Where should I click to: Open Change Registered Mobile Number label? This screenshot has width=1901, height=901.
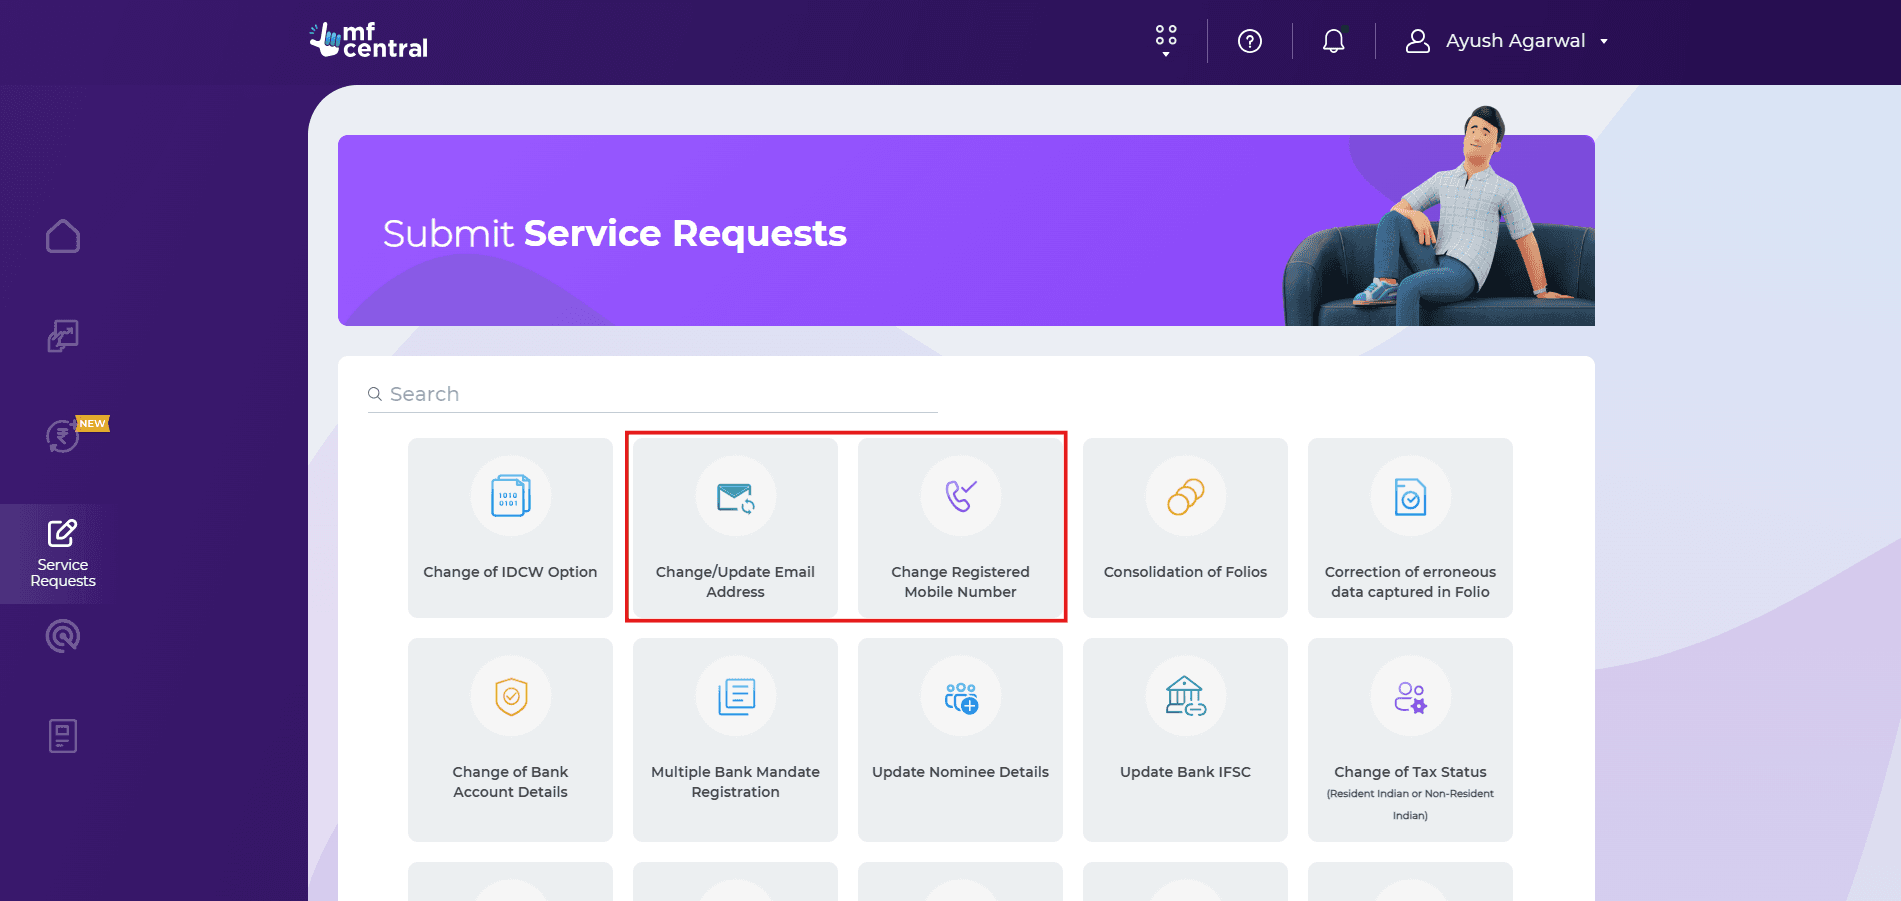960,582
